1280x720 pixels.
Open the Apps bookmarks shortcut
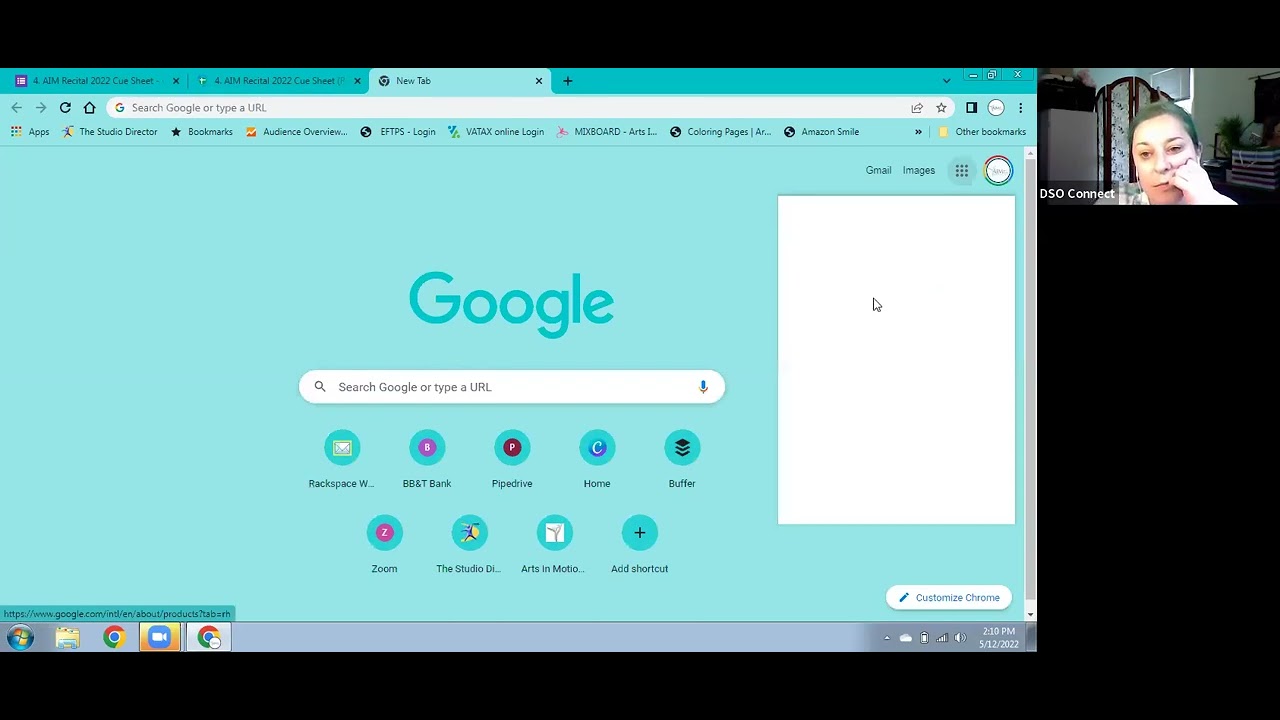pyautogui.click(x=30, y=132)
